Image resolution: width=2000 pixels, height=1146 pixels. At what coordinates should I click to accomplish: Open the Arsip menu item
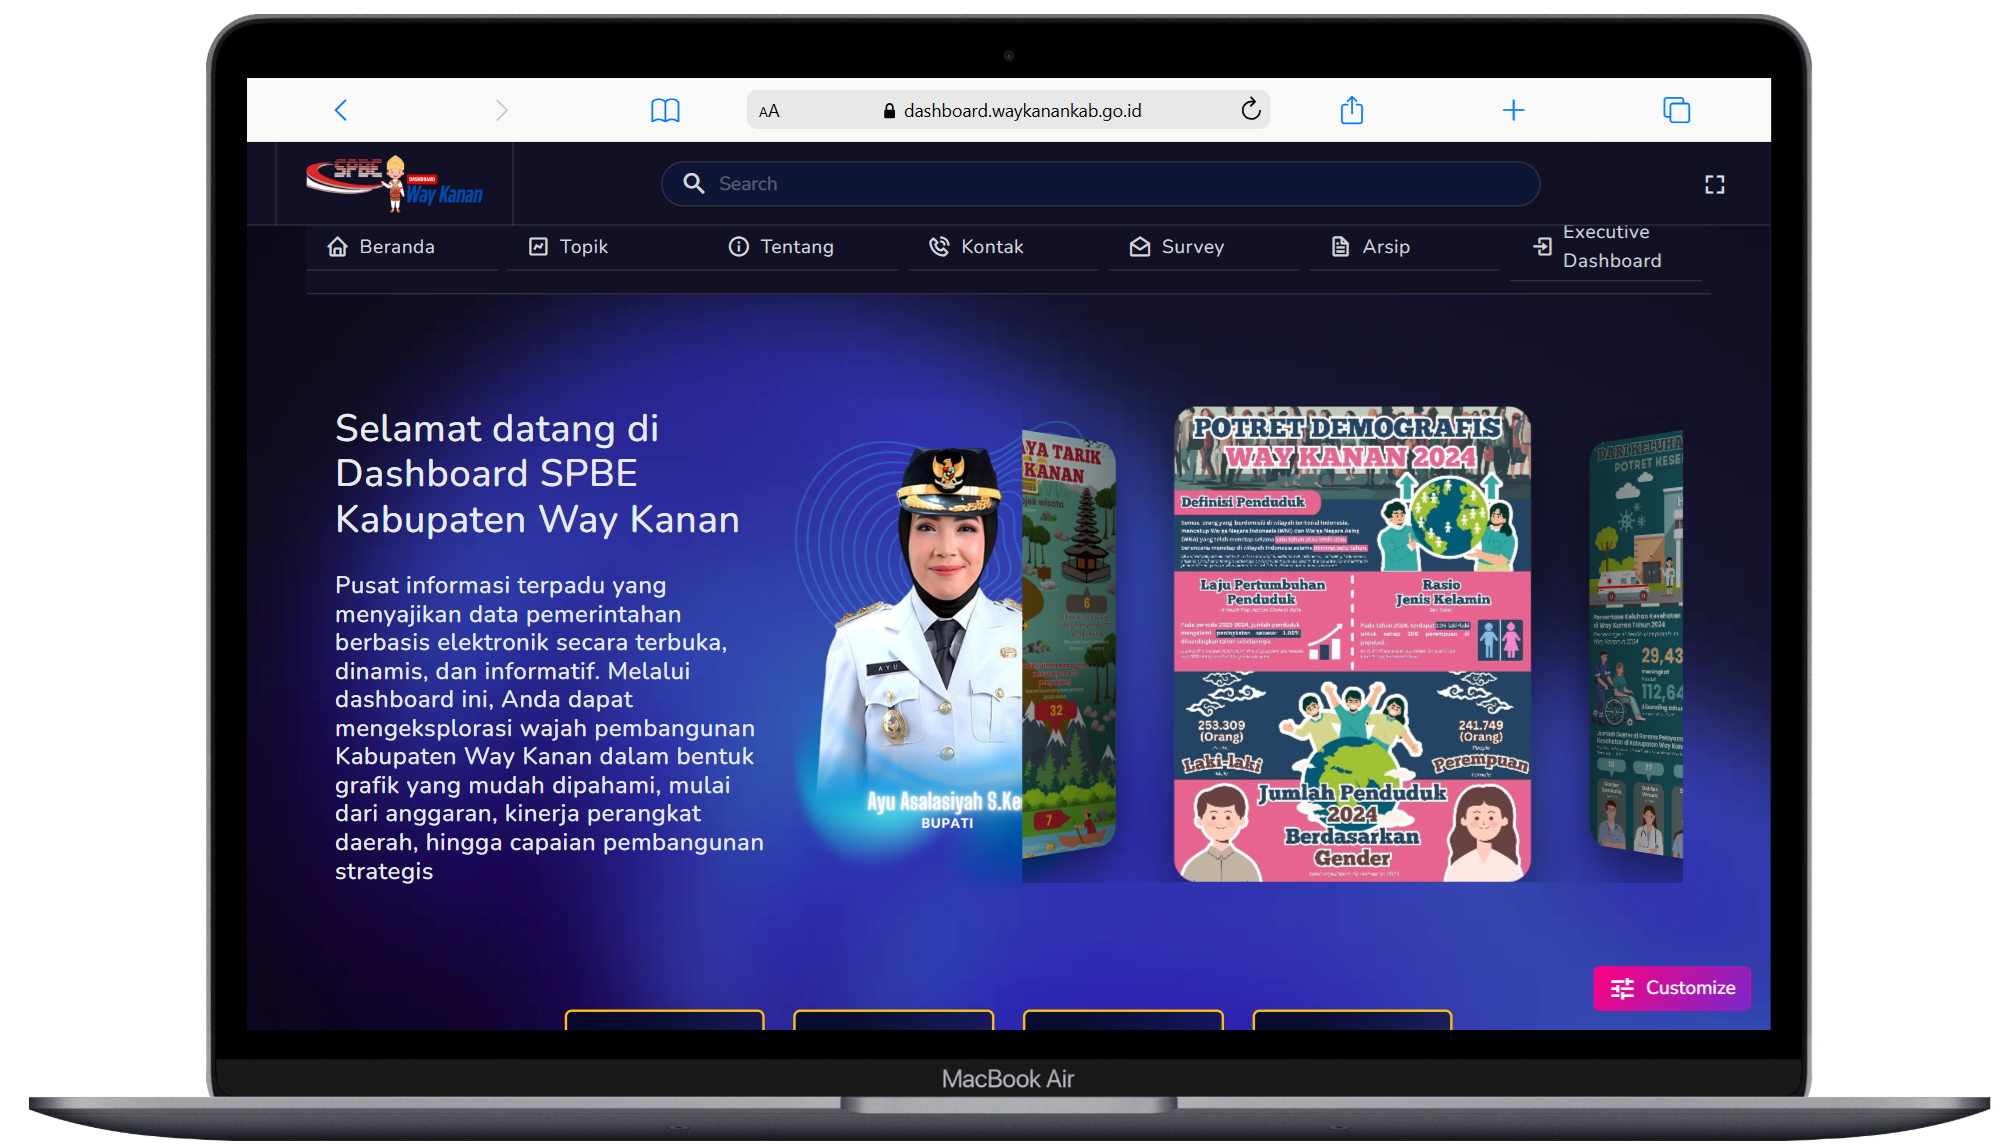pyautogui.click(x=1404, y=247)
